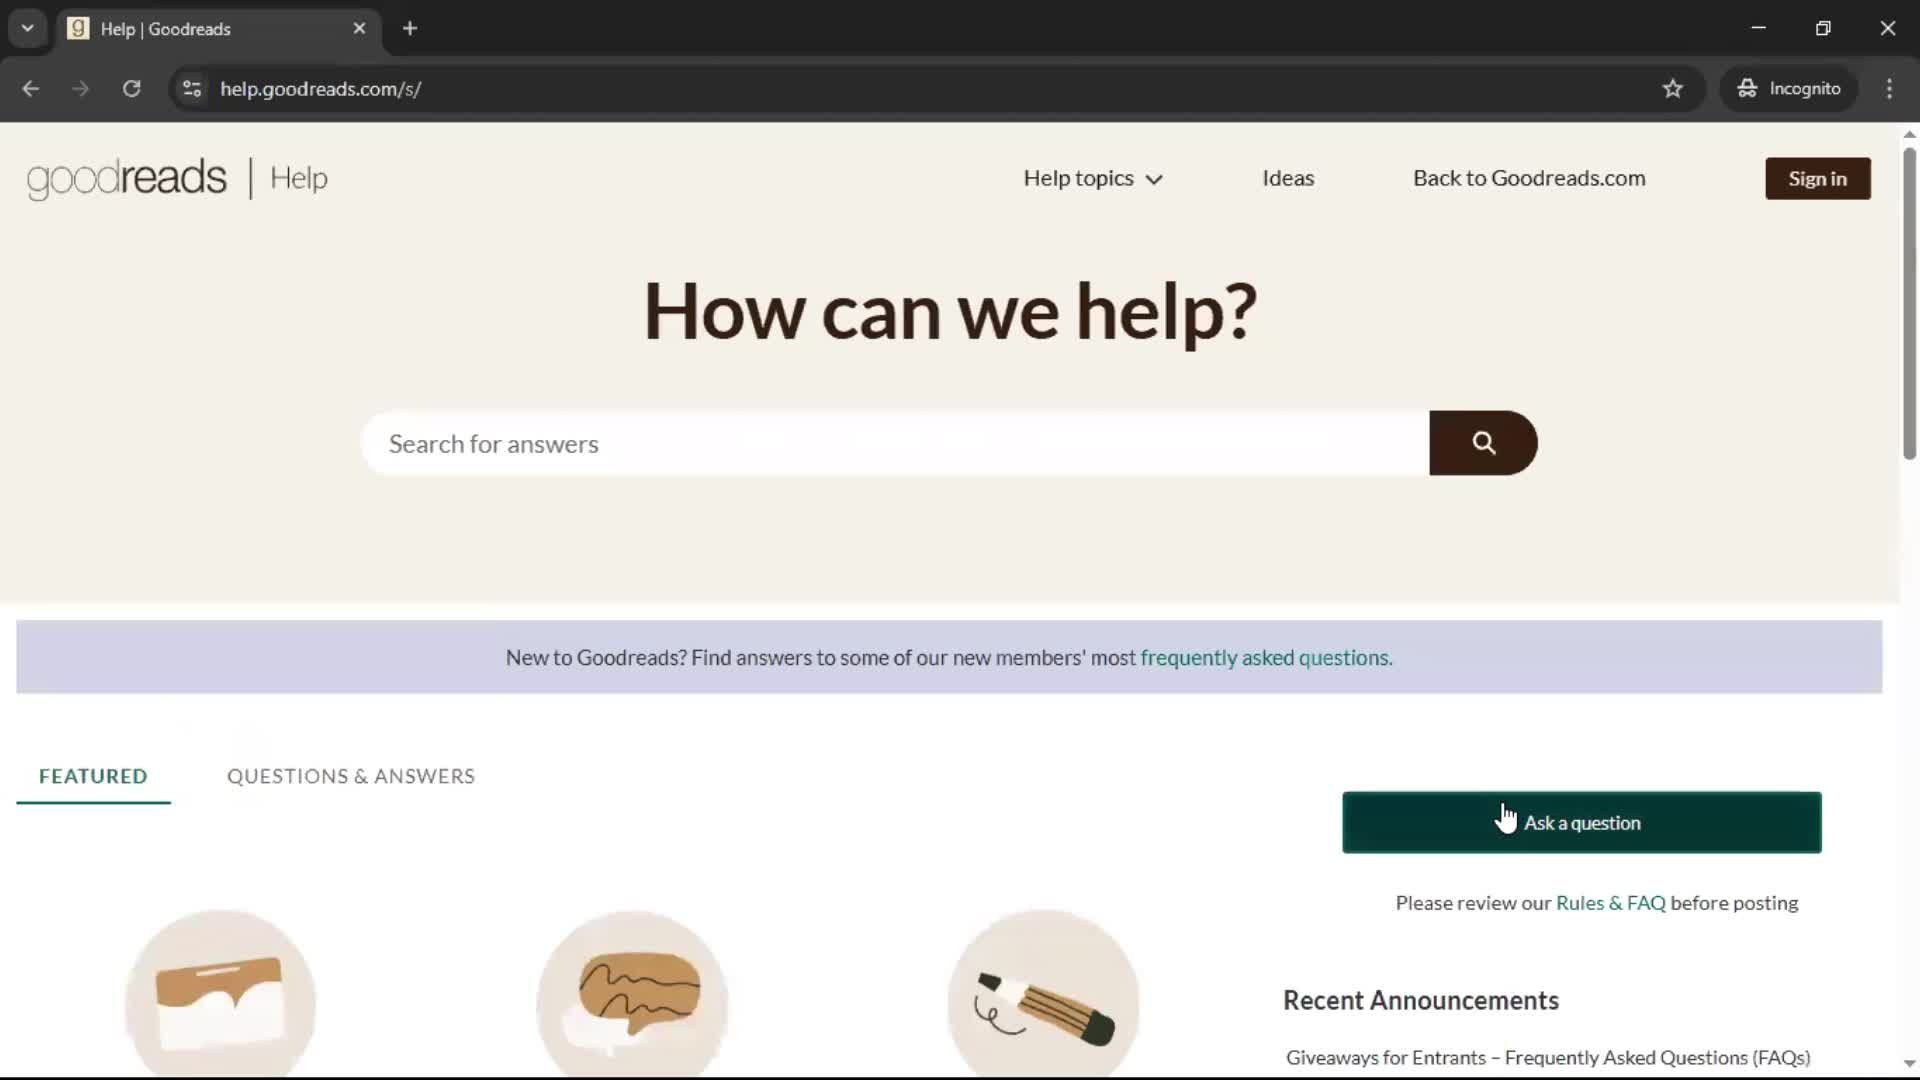The height and width of the screenshot is (1080, 1920).
Task: Open the Rules & FAQ link
Action: [x=1610, y=903]
